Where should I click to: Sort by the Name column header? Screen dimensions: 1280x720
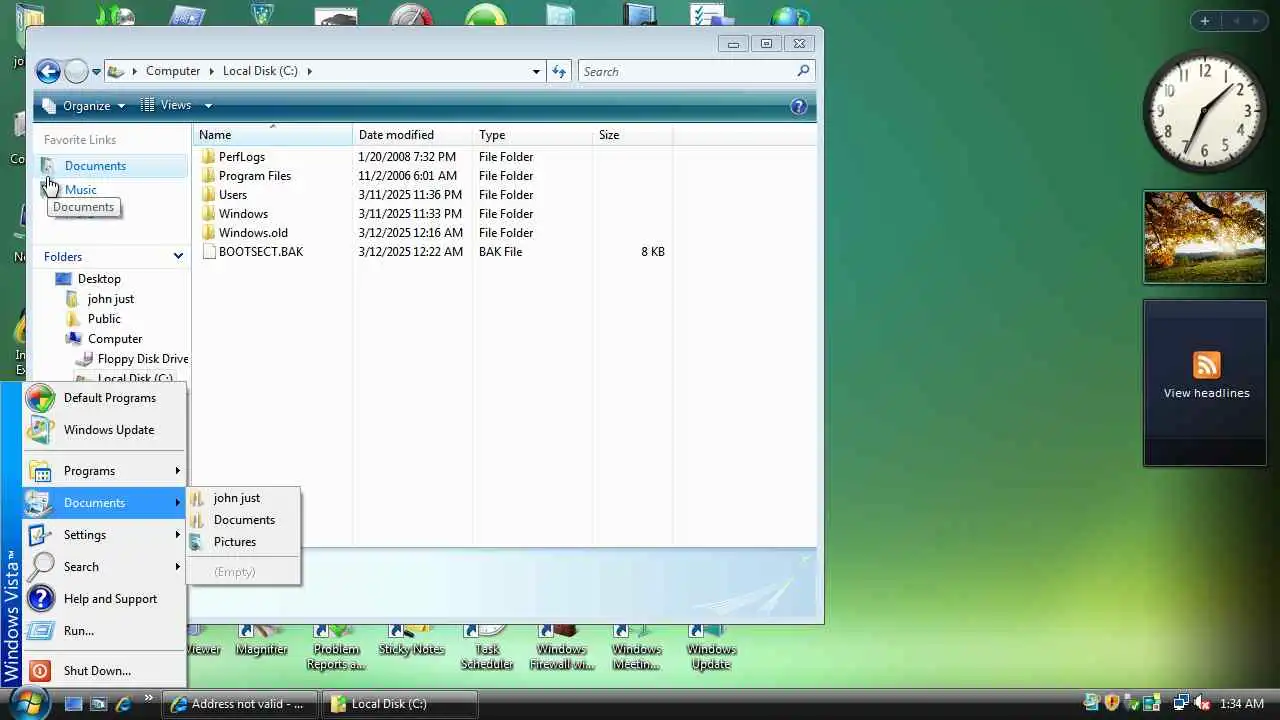273,135
